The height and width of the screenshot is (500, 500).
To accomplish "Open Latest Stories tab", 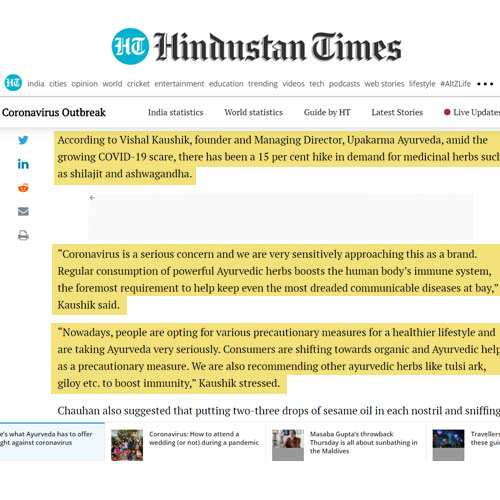I will pyautogui.click(x=397, y=112).
